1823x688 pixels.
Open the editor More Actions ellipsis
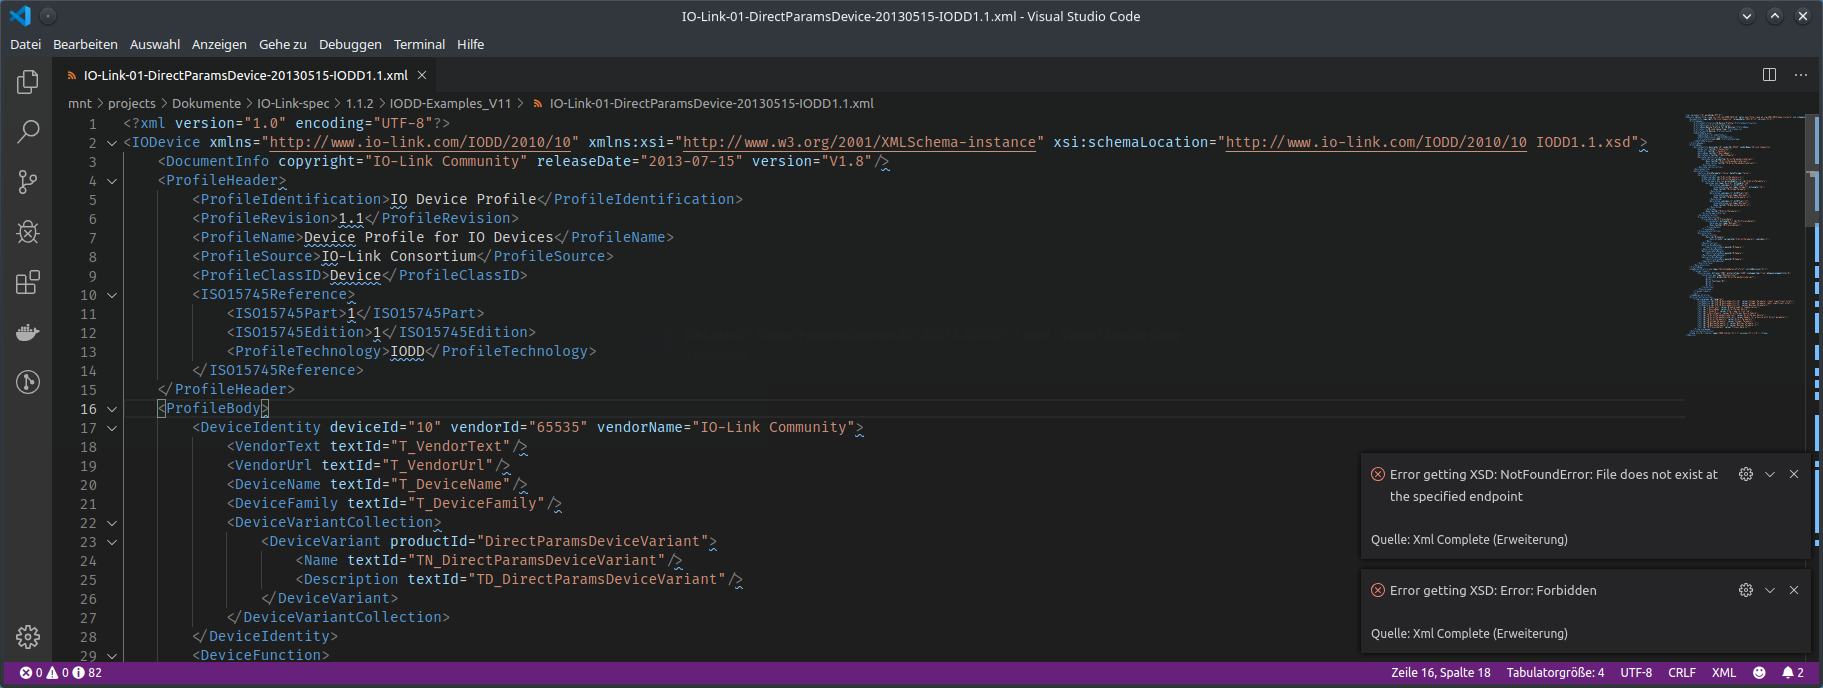[x=1801, y=75]
